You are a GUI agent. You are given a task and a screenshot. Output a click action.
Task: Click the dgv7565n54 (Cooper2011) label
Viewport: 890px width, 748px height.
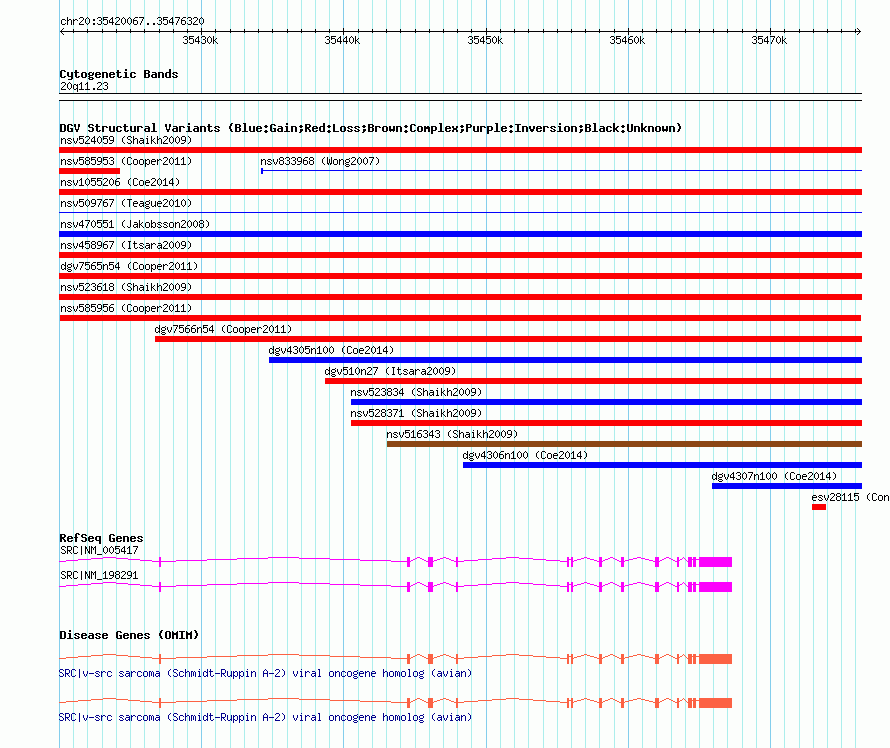pos(129,266)
